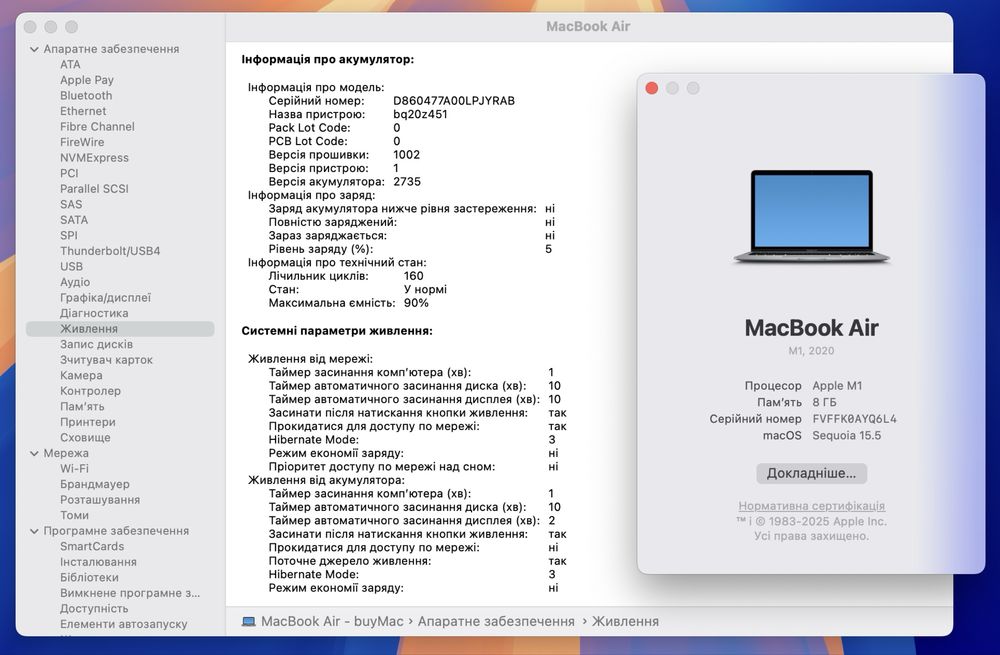Select the highlighted Живлення sidebar item

click(x=120, y=328)
